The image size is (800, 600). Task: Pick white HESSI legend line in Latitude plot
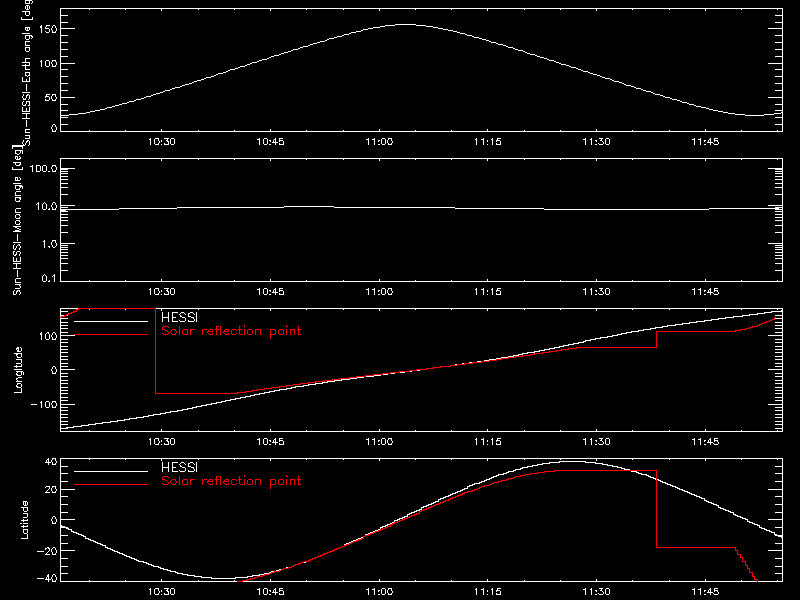pyautogui.click(x=111, y=471)
